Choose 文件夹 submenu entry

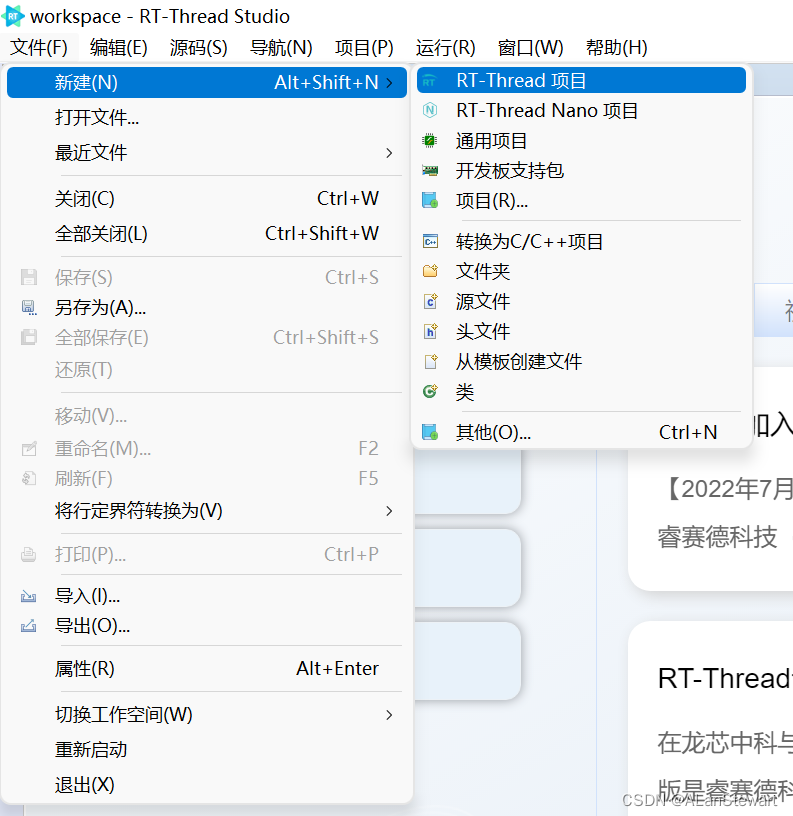pyautogui.click(x=581, y=271)
